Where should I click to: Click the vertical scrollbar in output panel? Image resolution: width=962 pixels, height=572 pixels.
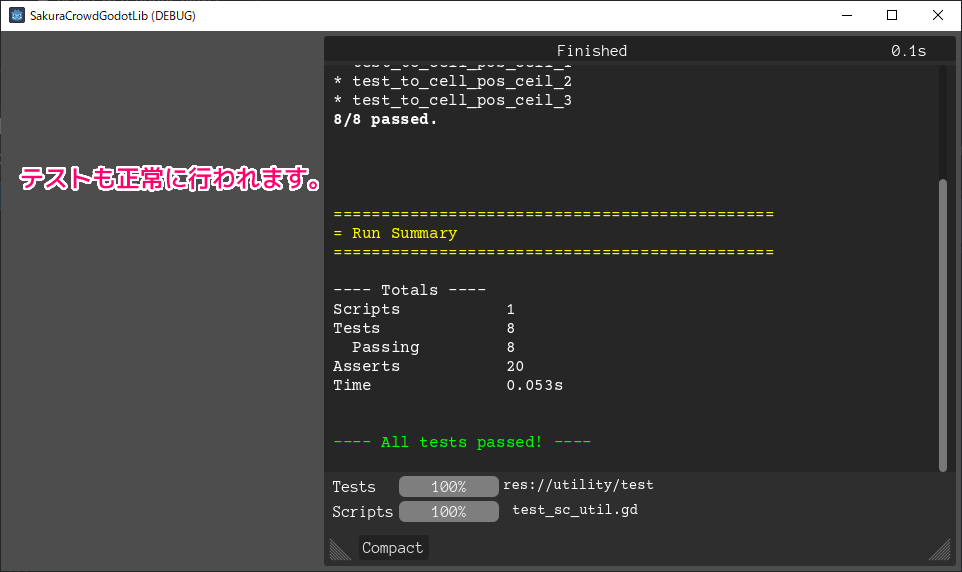pos(942,325)
